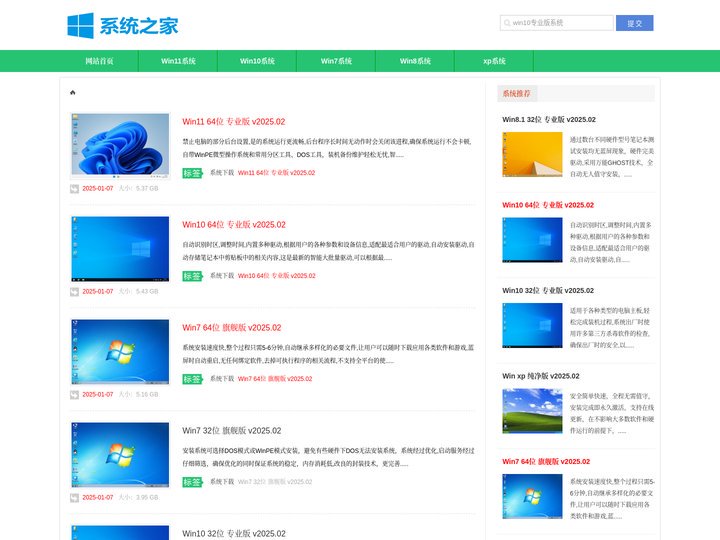Viewport: 720px width, 540px height.
Task: Open the Win7 32位 main list thumbnail
Action: (120, 455)
